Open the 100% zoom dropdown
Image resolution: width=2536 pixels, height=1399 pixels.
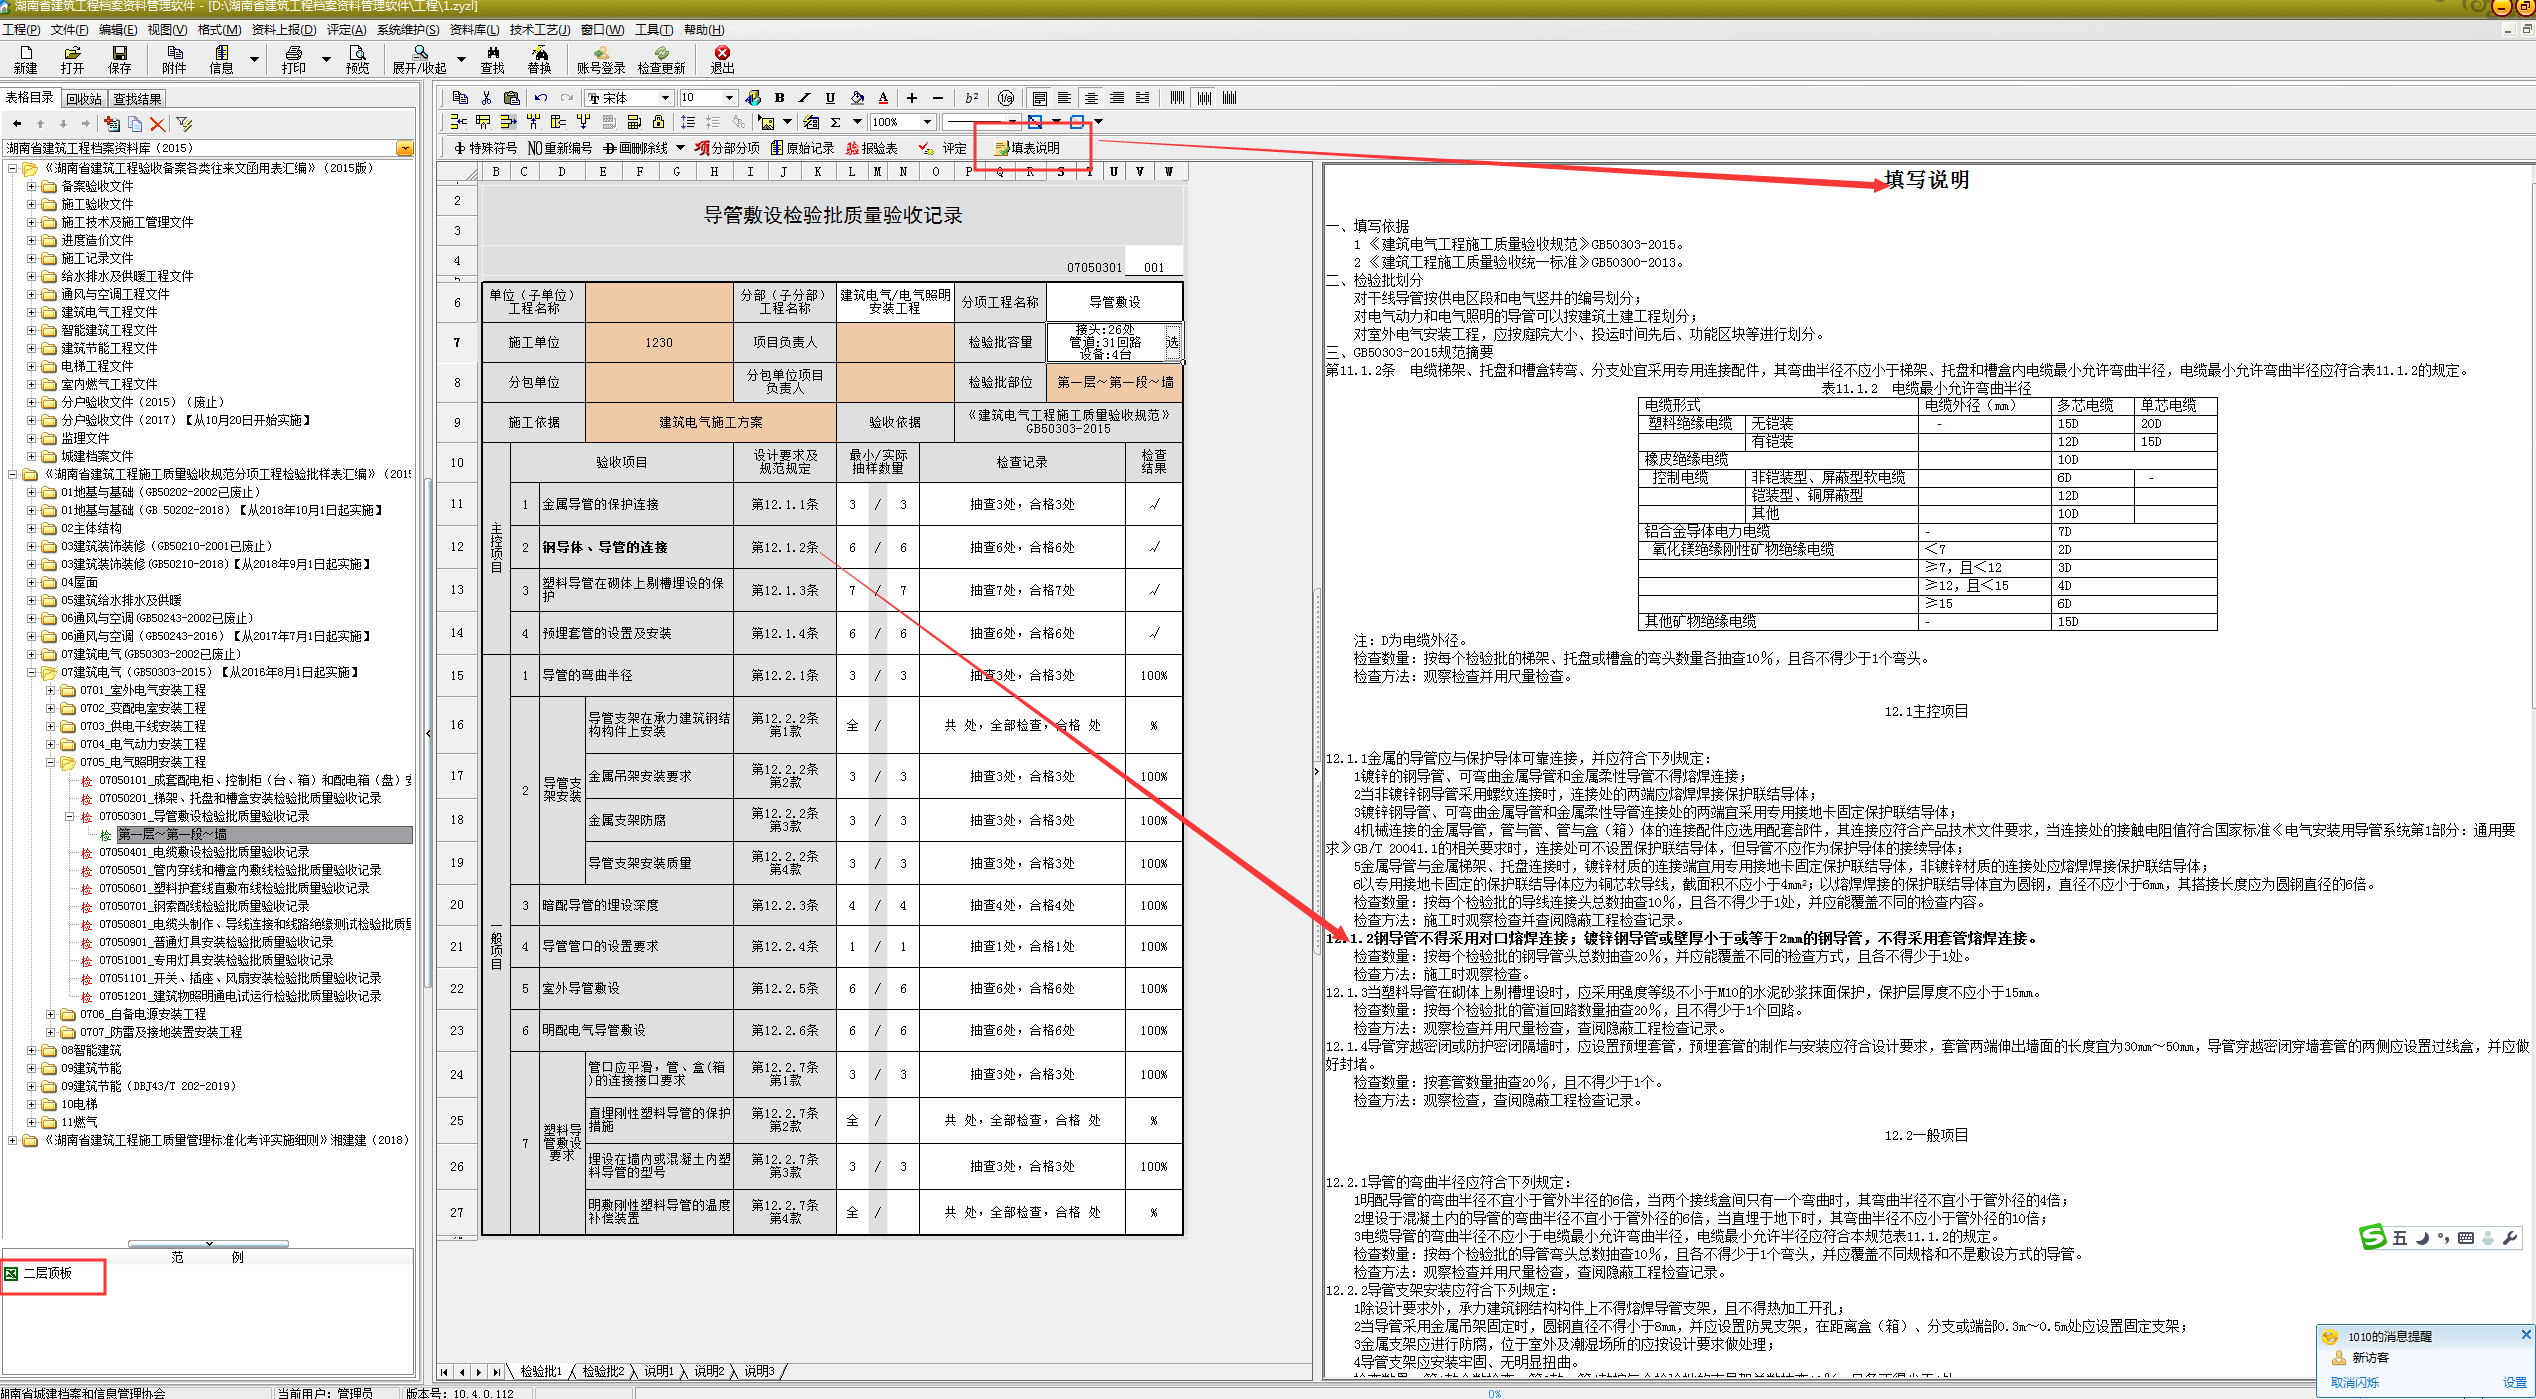[x=928, y=122]
